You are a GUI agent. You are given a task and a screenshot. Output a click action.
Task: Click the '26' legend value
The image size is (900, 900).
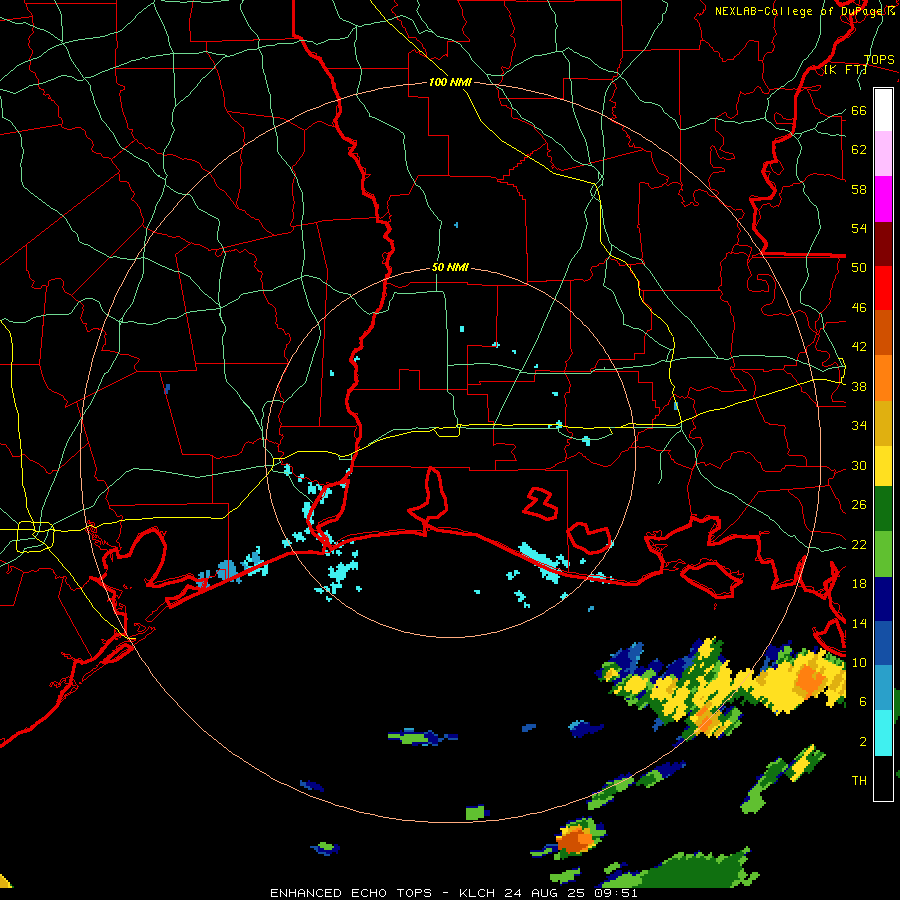tap(859, 505)
